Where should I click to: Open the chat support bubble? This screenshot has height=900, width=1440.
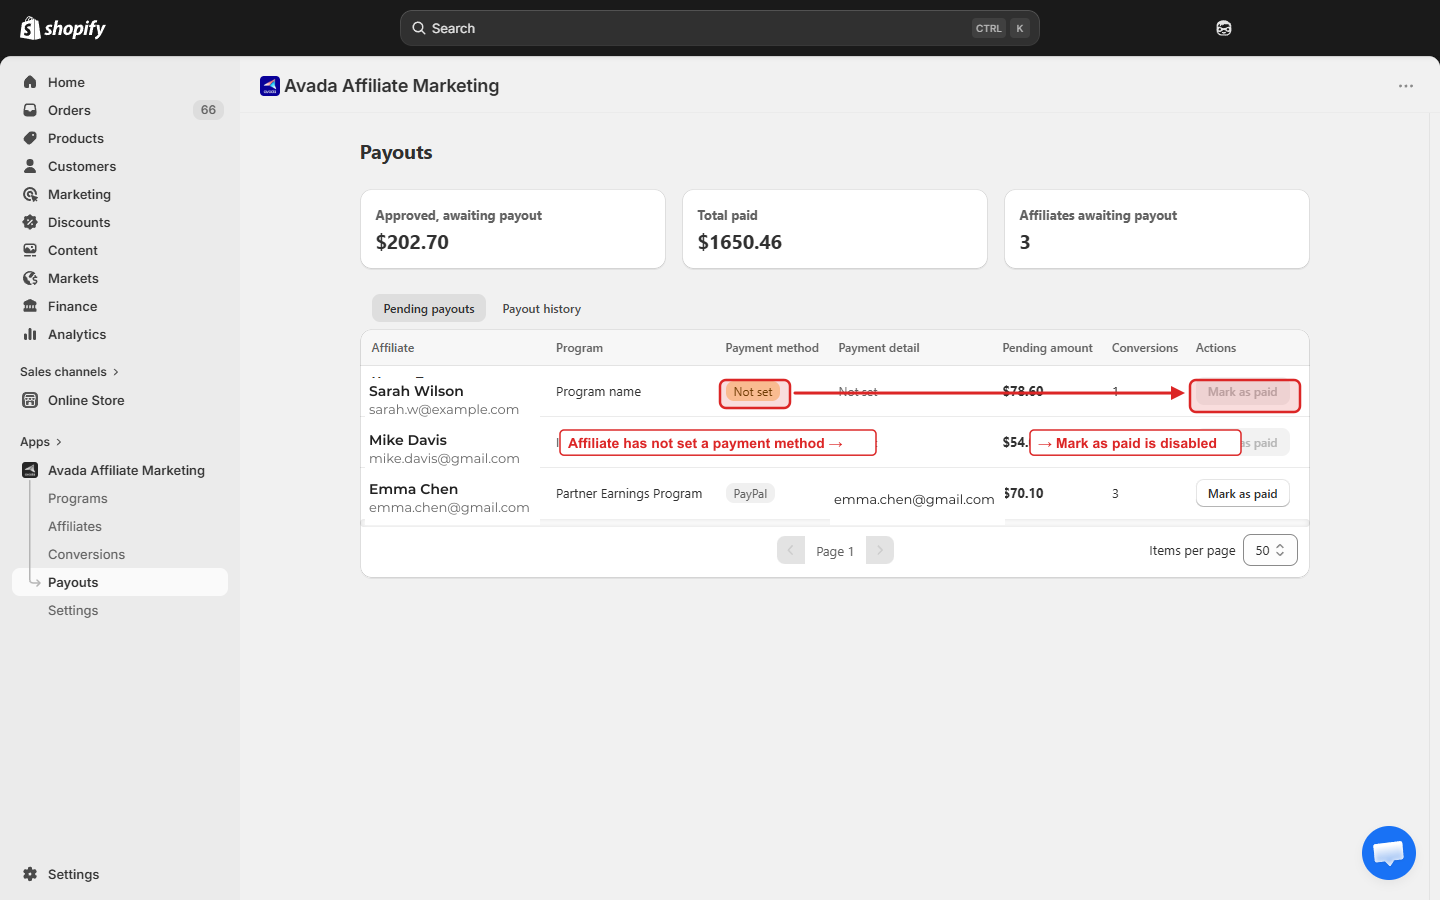(x=1389, y=853)
